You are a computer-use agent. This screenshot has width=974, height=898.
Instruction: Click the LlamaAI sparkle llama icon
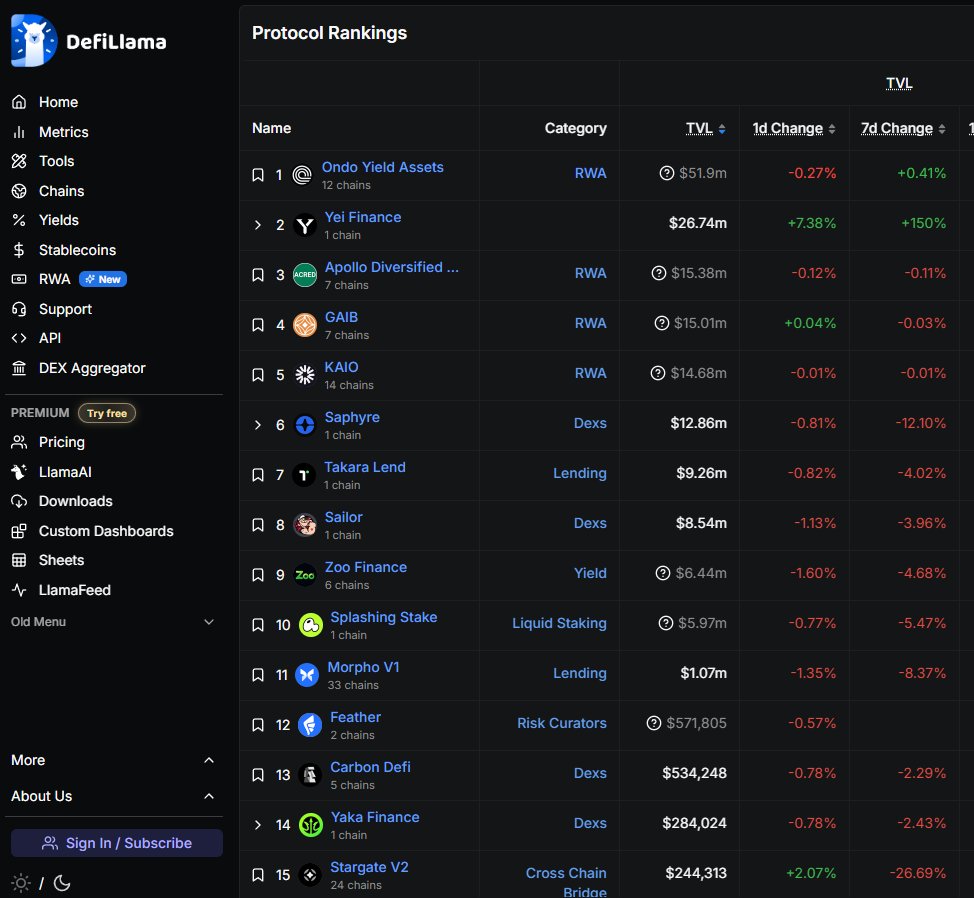pyautogui.click(x=19, y=471)
